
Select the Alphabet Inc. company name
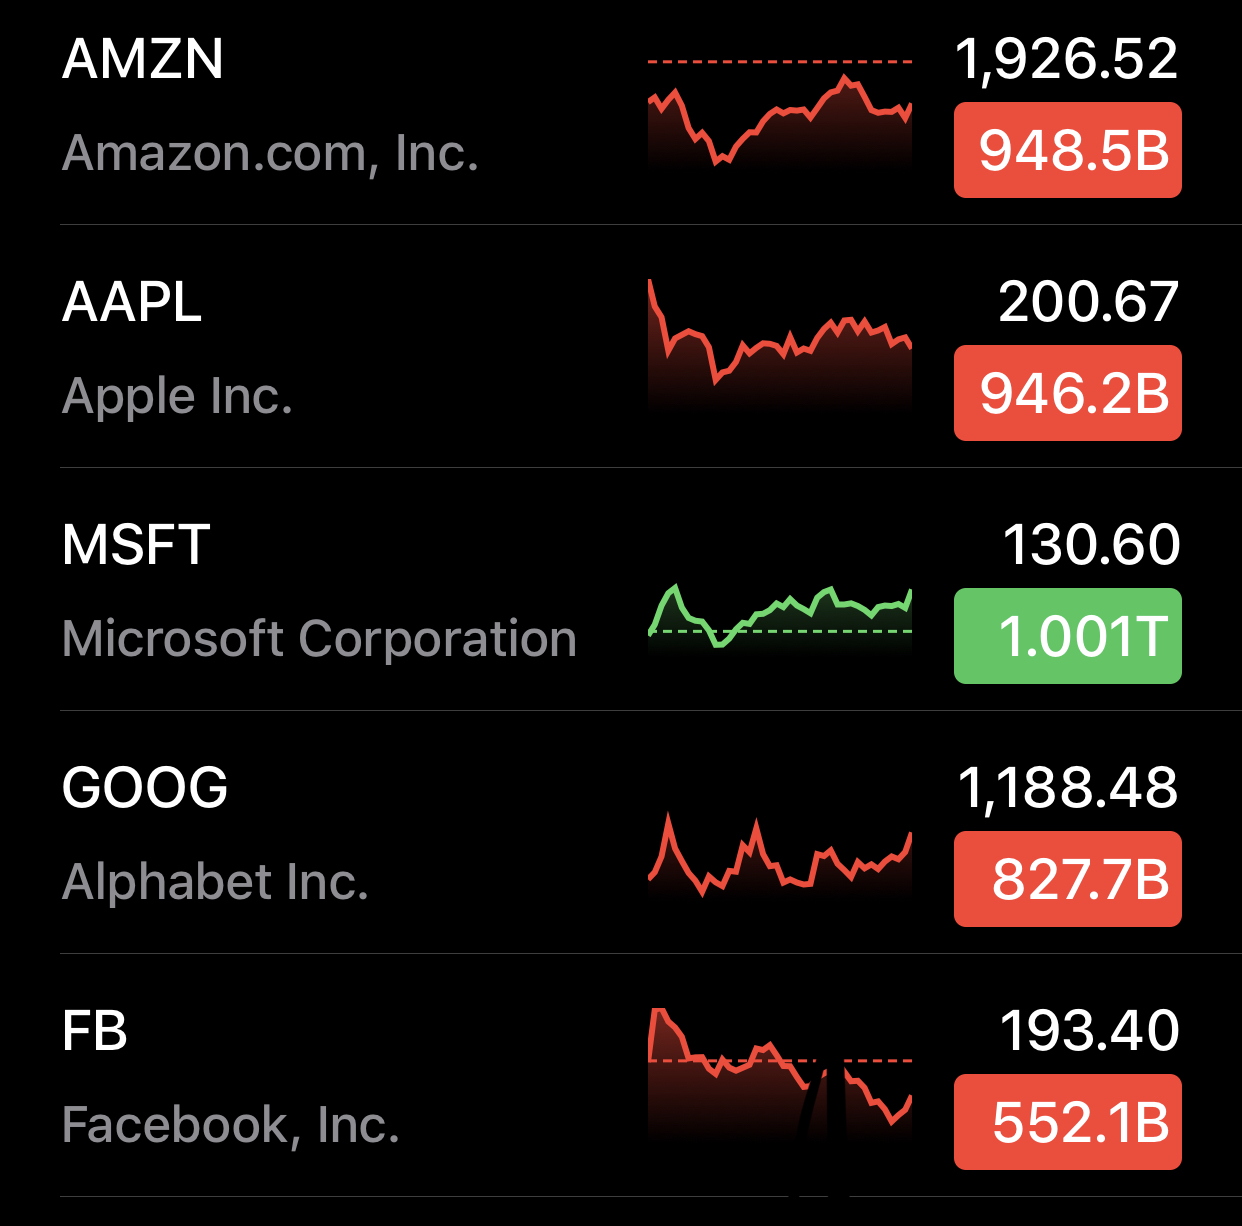[215, 882]
